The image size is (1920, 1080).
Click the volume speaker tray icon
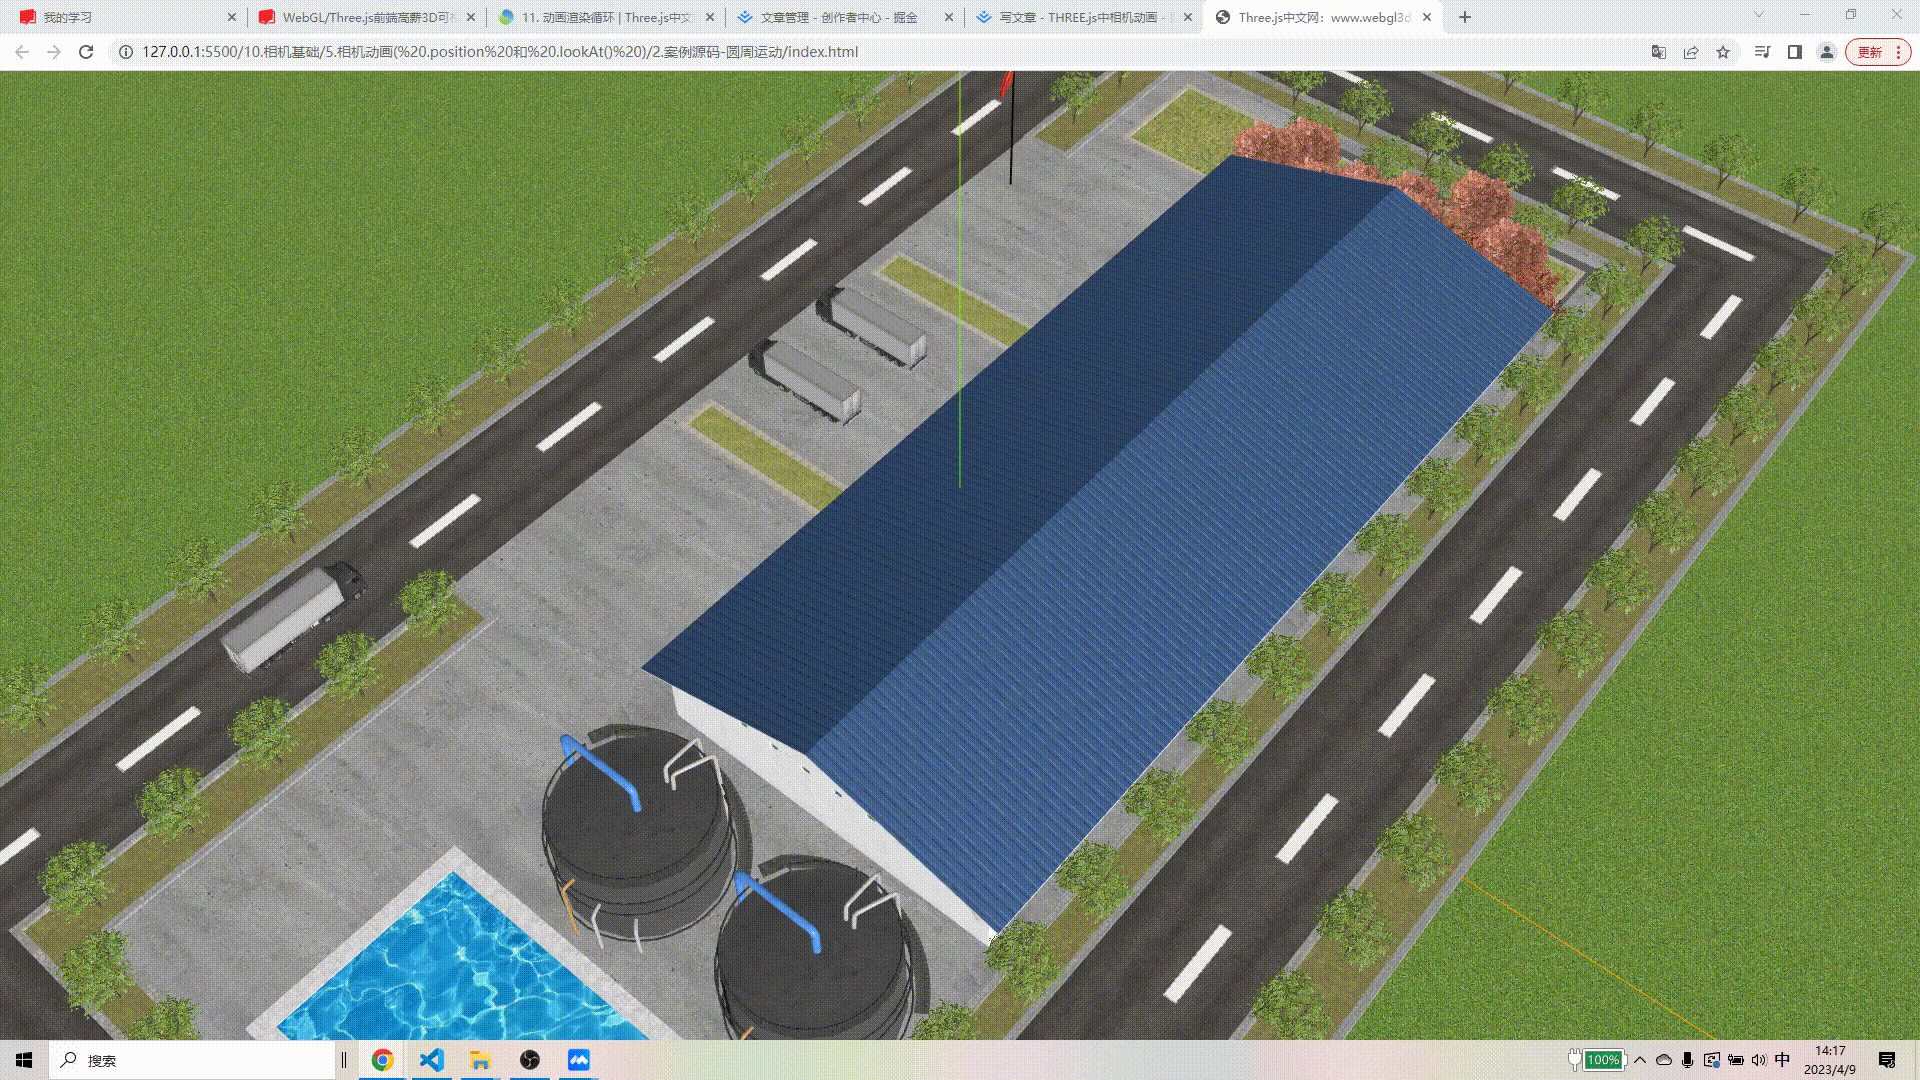1759,1060
